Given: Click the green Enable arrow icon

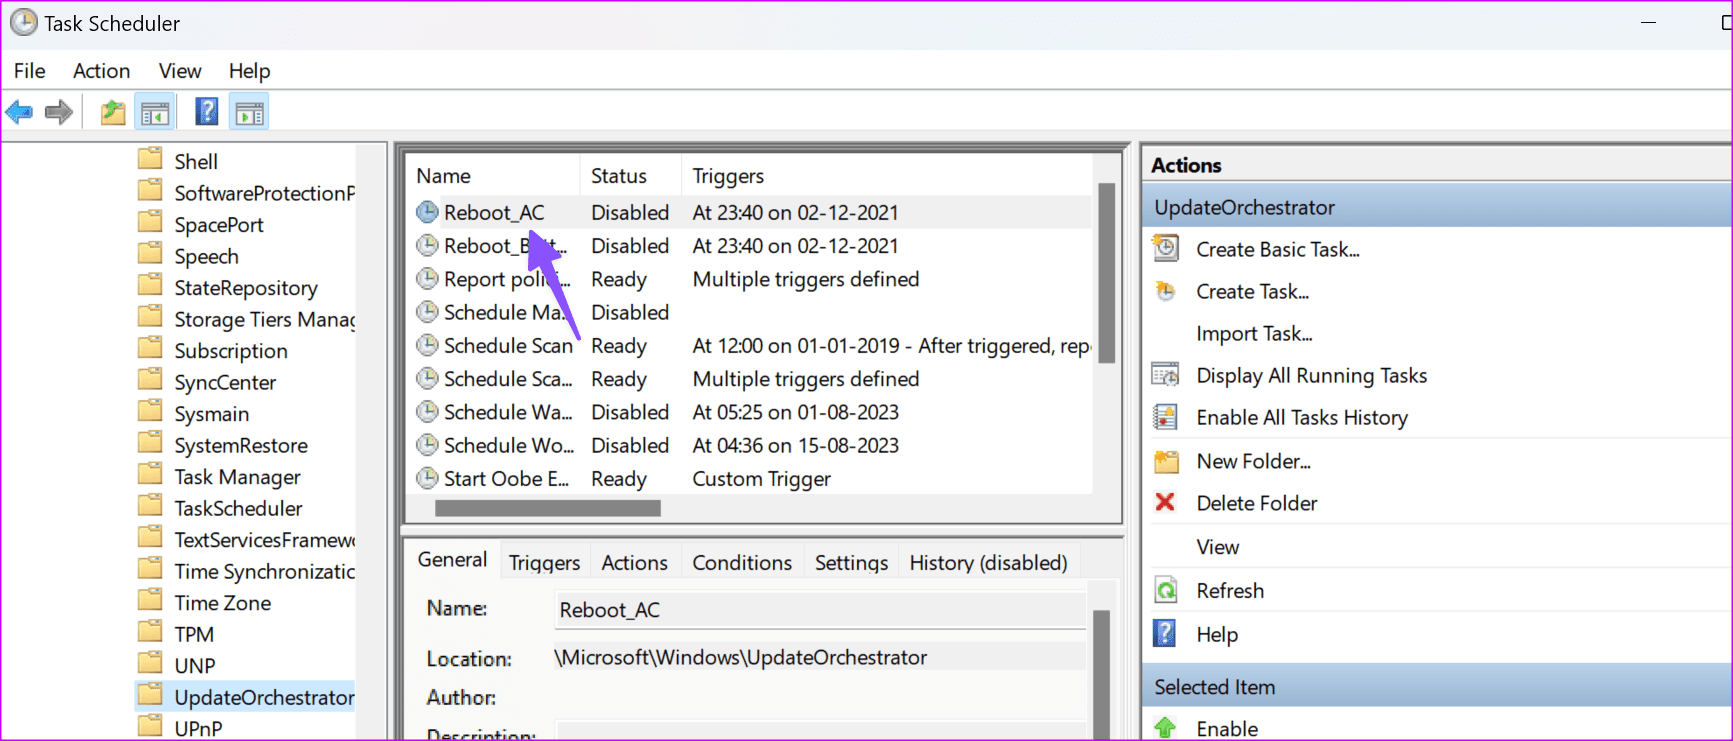Looking at the screenshot, I should click(x=1165, y=727).
